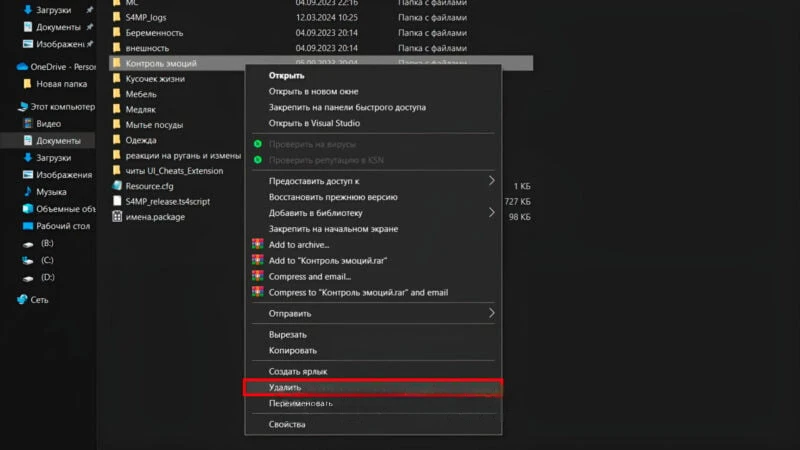Select Загрузки under Этот компьютер
Viewport: 800px width, 450px height.
[x=53, y=158]
